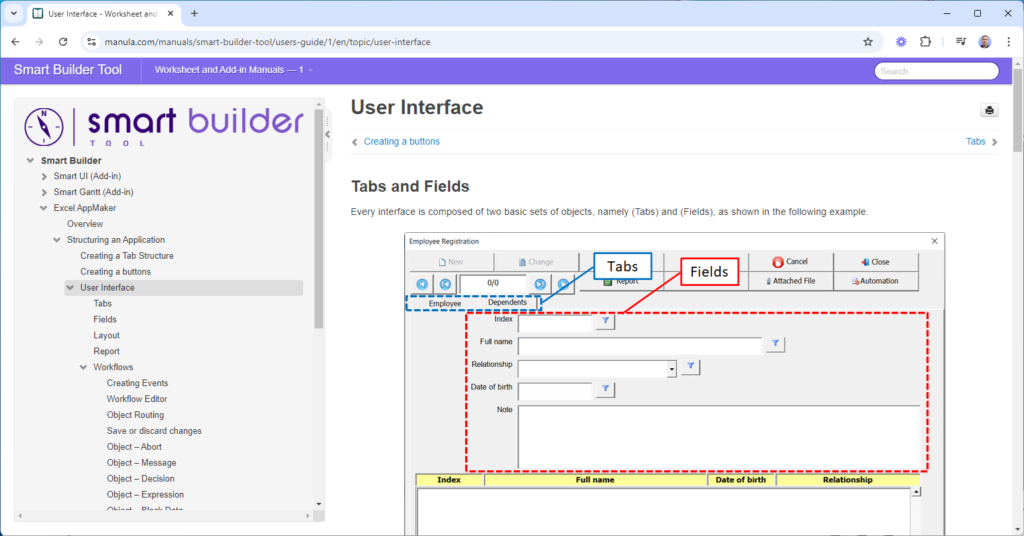Open the Workflow Editor topic

click(x=137, y=399)
